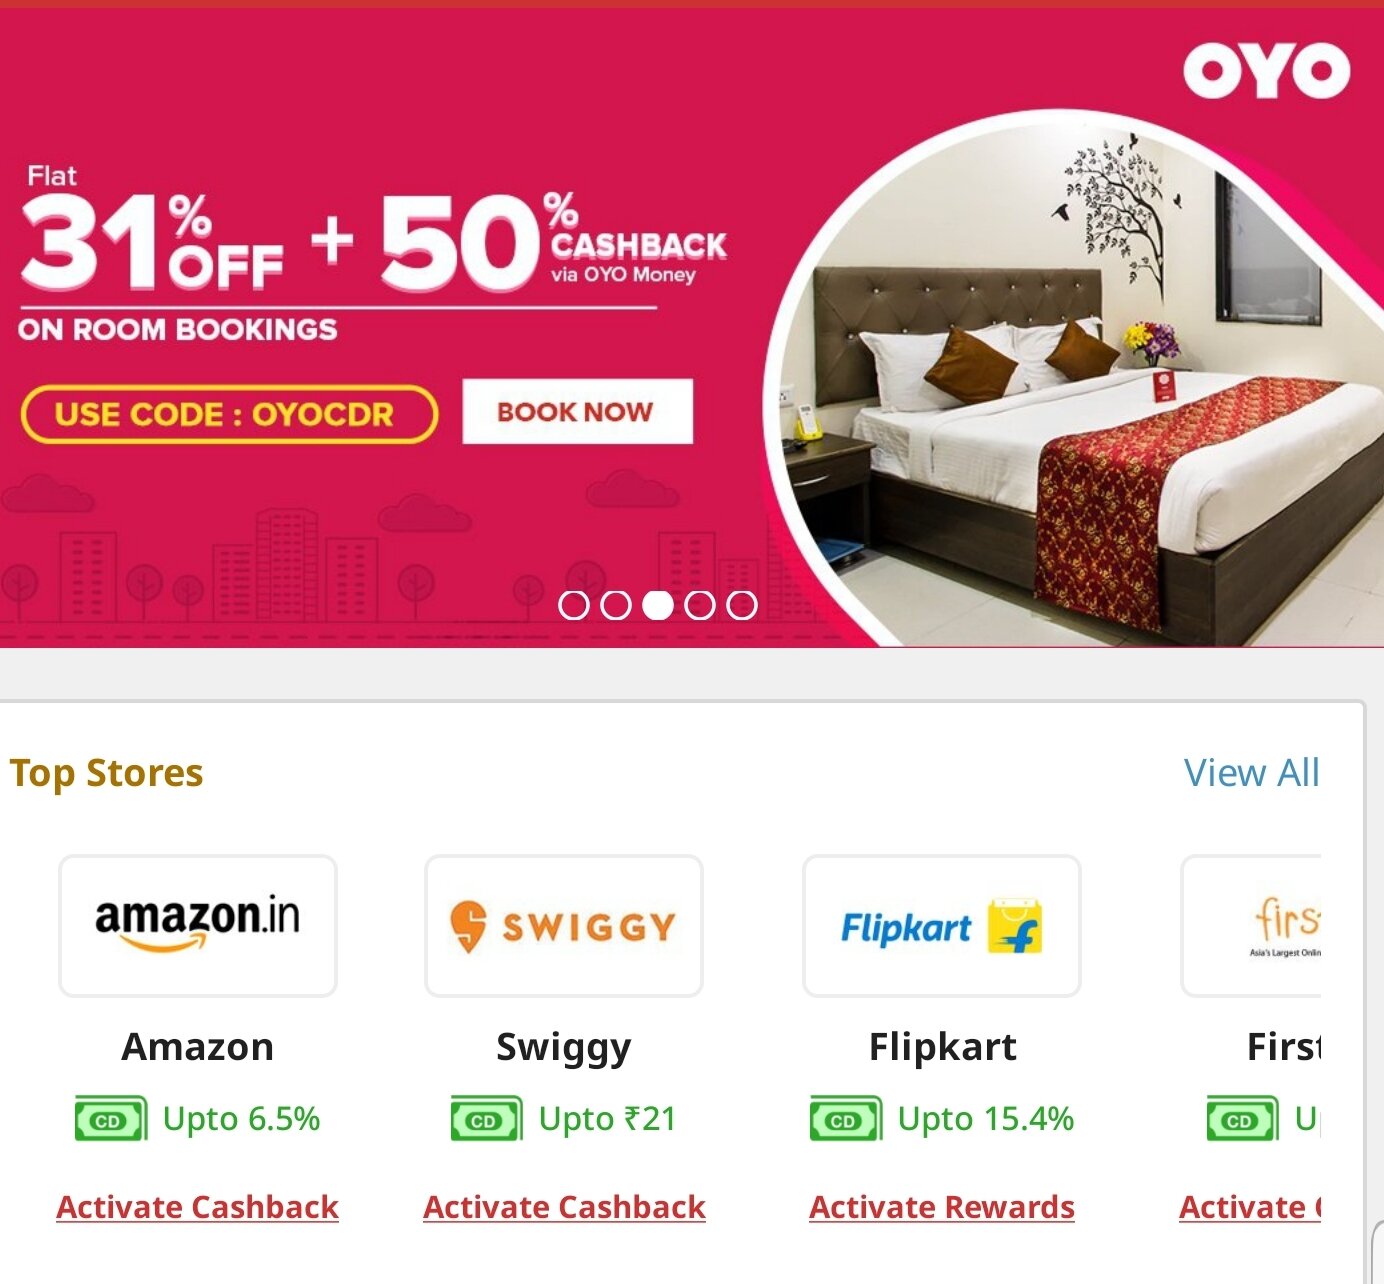The width and height of the screenshot is (1384, 1284).
Task: Click the OYO logo on banner
Action: tap(1266, 71)
